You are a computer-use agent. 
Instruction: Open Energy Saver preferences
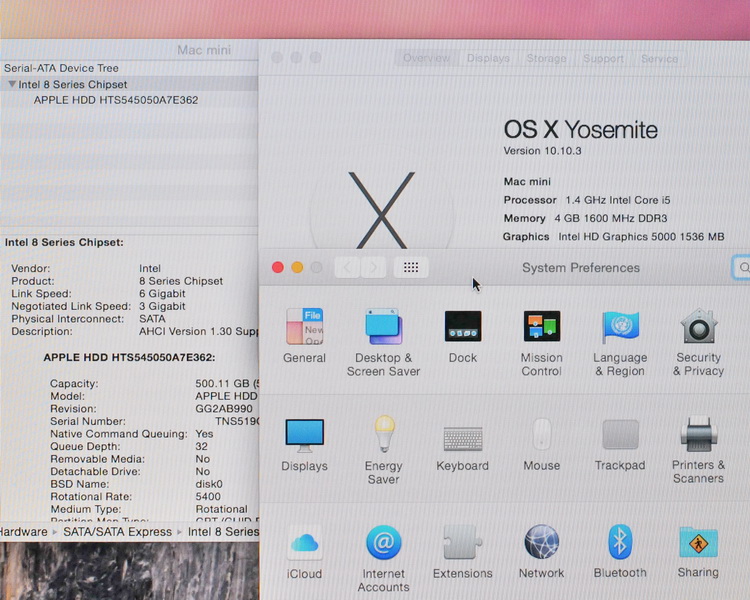click(x=383, y=450)
